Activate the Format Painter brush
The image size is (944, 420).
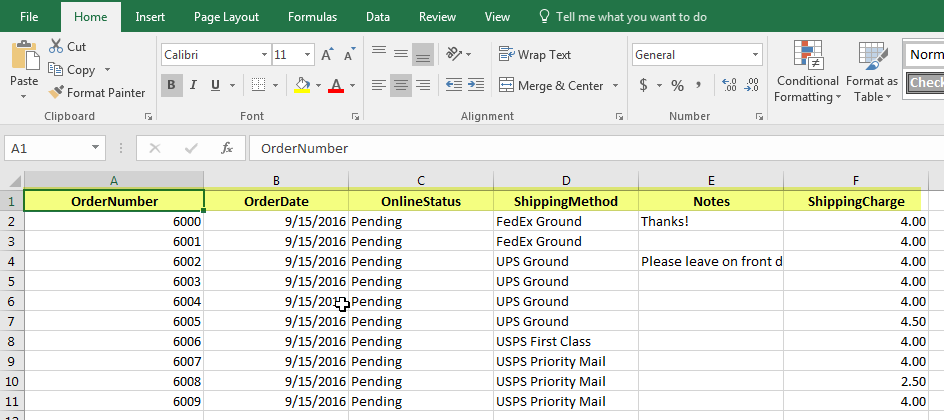(x=56, y=93)
